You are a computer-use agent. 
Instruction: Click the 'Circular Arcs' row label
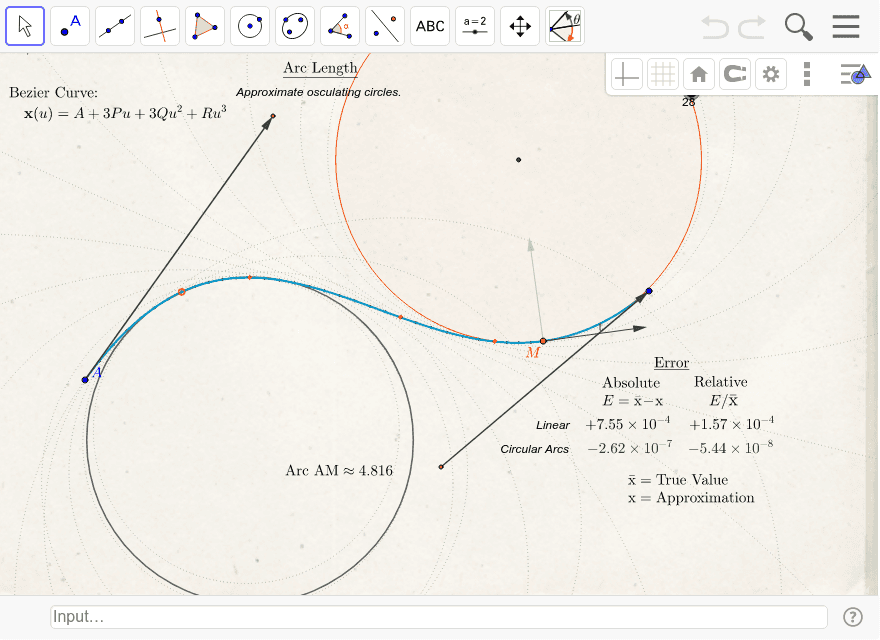pyautogui.click(x=534, y=449)
